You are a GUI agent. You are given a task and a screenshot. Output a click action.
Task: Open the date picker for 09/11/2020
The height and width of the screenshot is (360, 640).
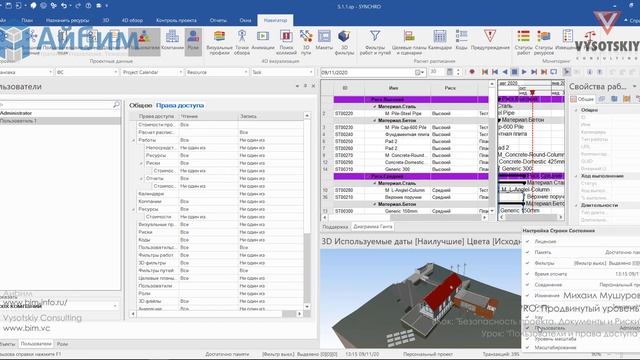(x=419, y=72)
